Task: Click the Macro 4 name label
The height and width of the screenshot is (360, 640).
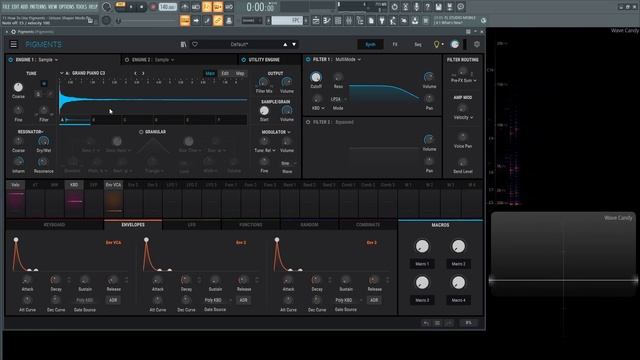Action: pyautogui.click(x=458, y=300)
